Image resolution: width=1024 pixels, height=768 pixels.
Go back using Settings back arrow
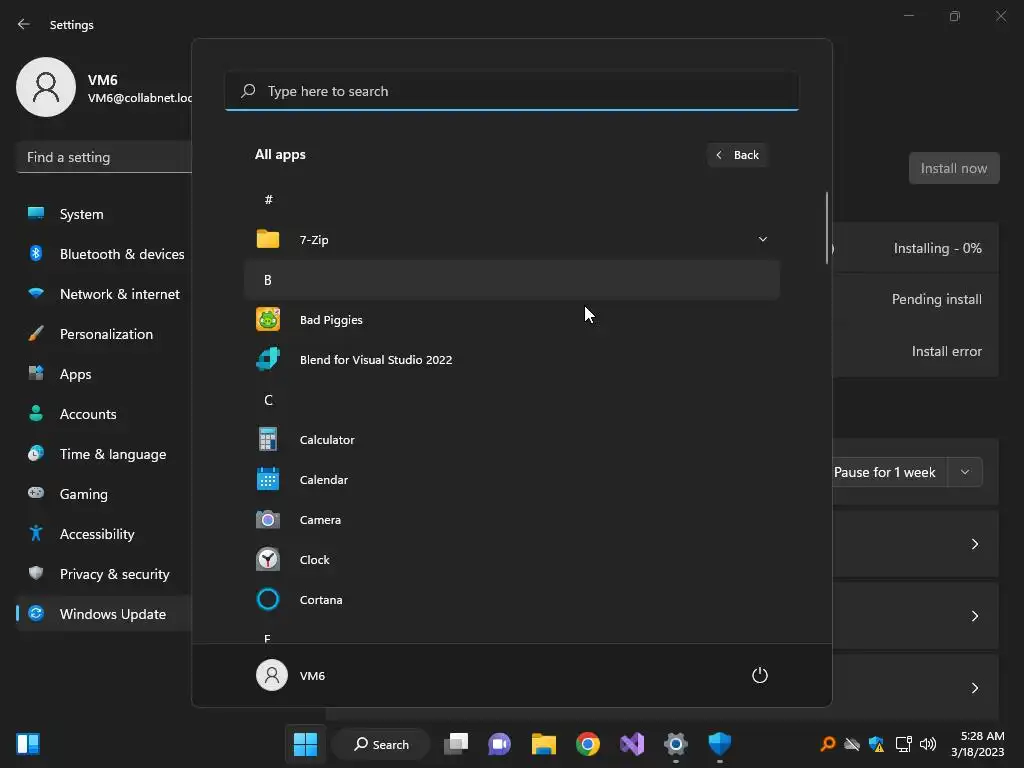click(x=24, y=24)
